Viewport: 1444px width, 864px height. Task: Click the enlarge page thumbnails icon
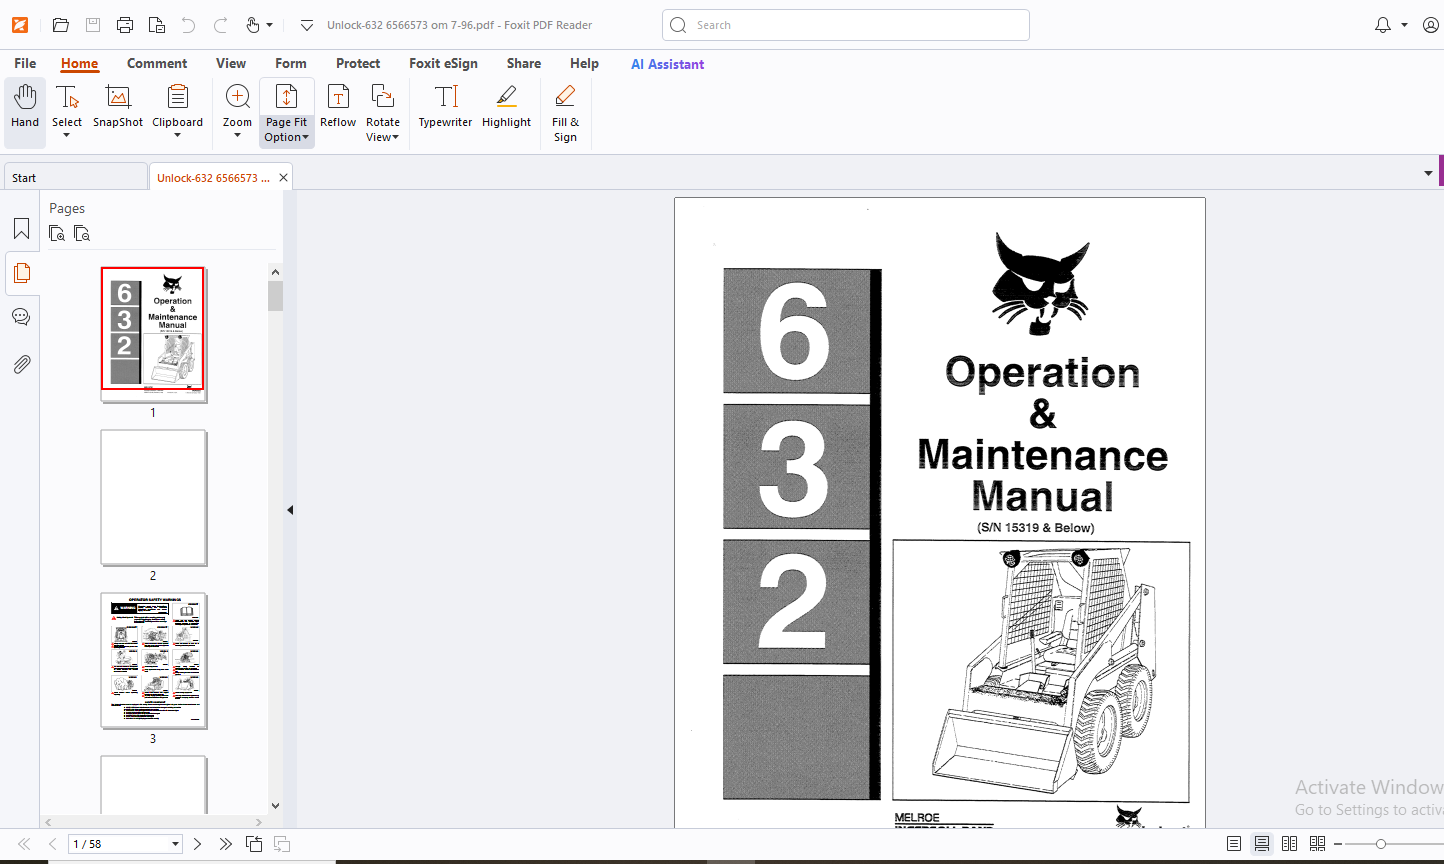pos(57,233)
